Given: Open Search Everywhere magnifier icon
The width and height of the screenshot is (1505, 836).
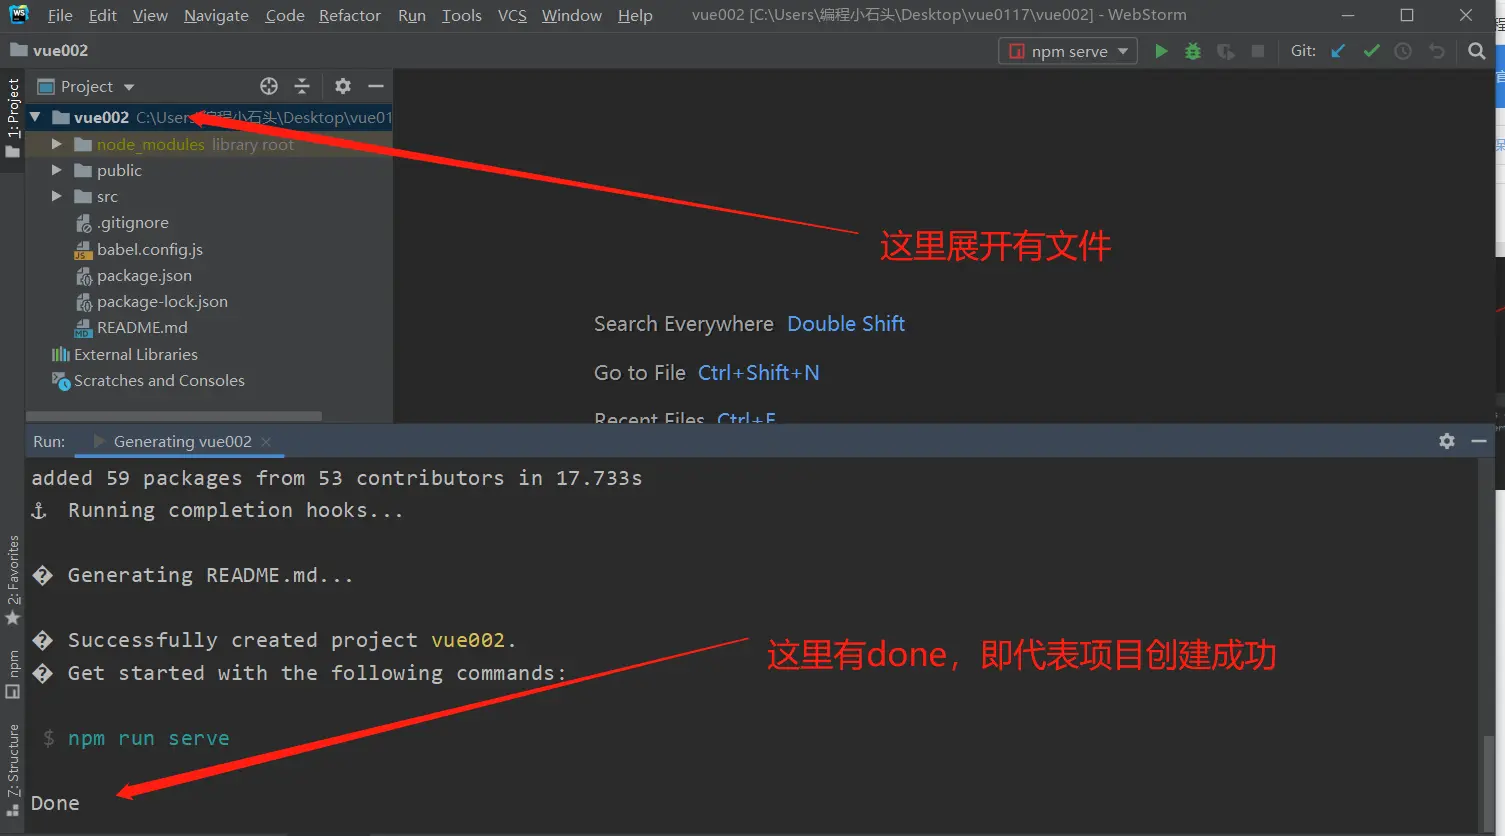Looking at the screenshot, I should pyautogui.click(x=1477, y=51).
